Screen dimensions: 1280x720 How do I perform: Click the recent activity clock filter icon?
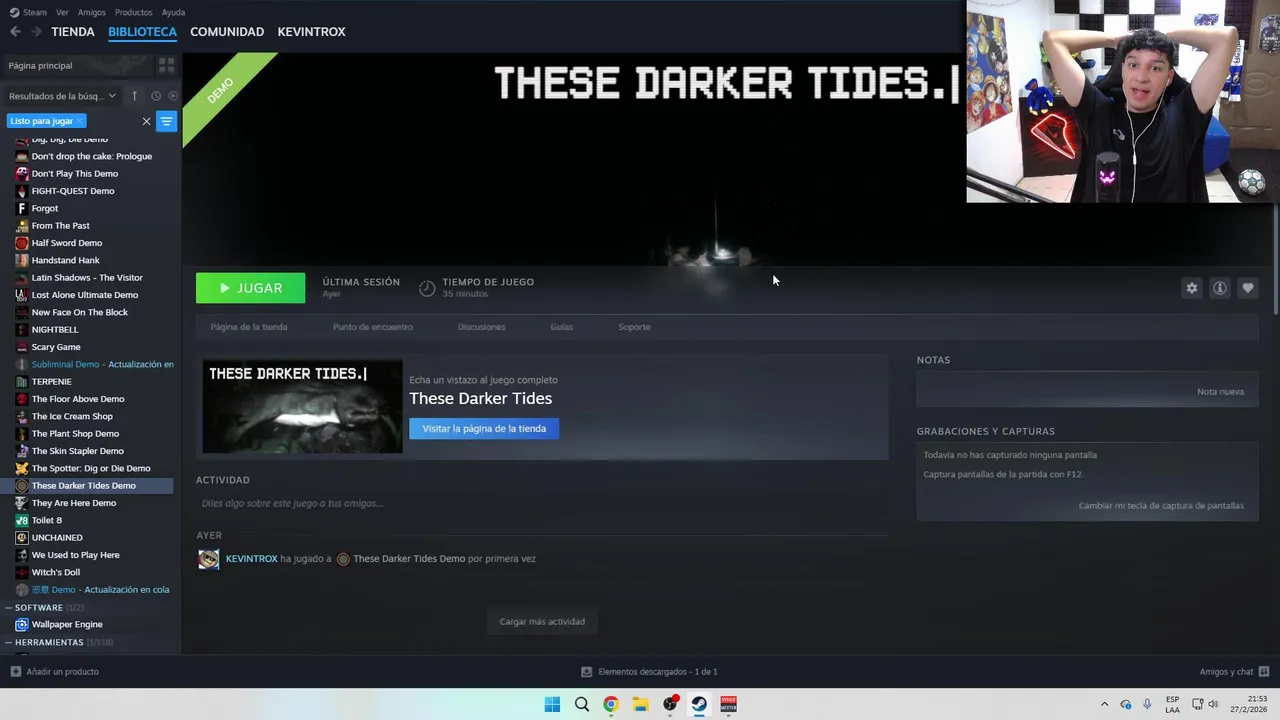pos(156,96)
